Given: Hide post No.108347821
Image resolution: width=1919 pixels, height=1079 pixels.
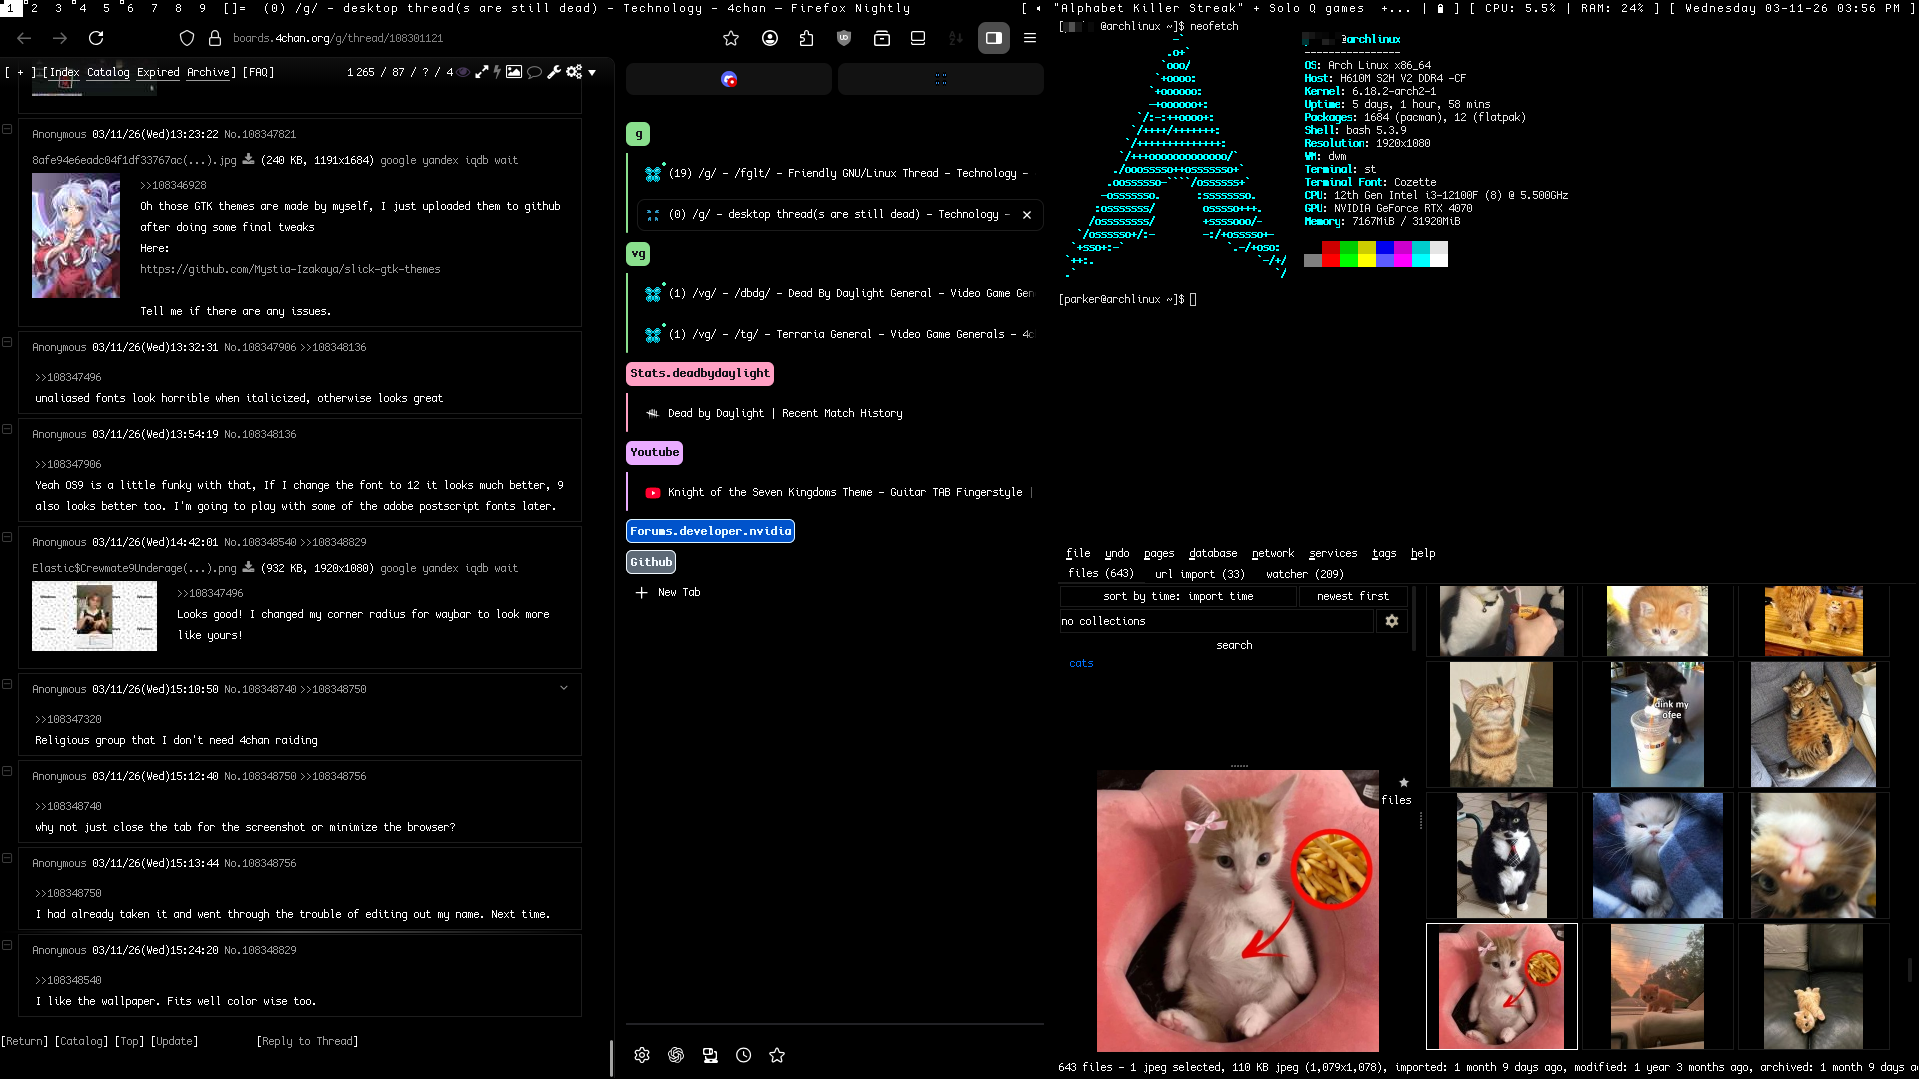Looking at the screenshot, I should point(7,129).
